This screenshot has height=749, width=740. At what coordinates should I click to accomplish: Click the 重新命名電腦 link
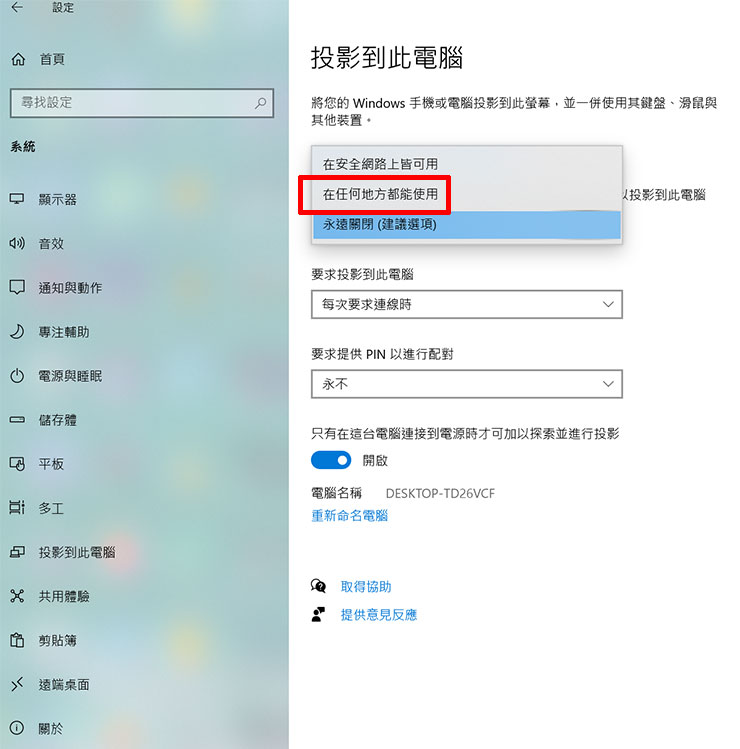pyautogui.click(x=349, y=515)
